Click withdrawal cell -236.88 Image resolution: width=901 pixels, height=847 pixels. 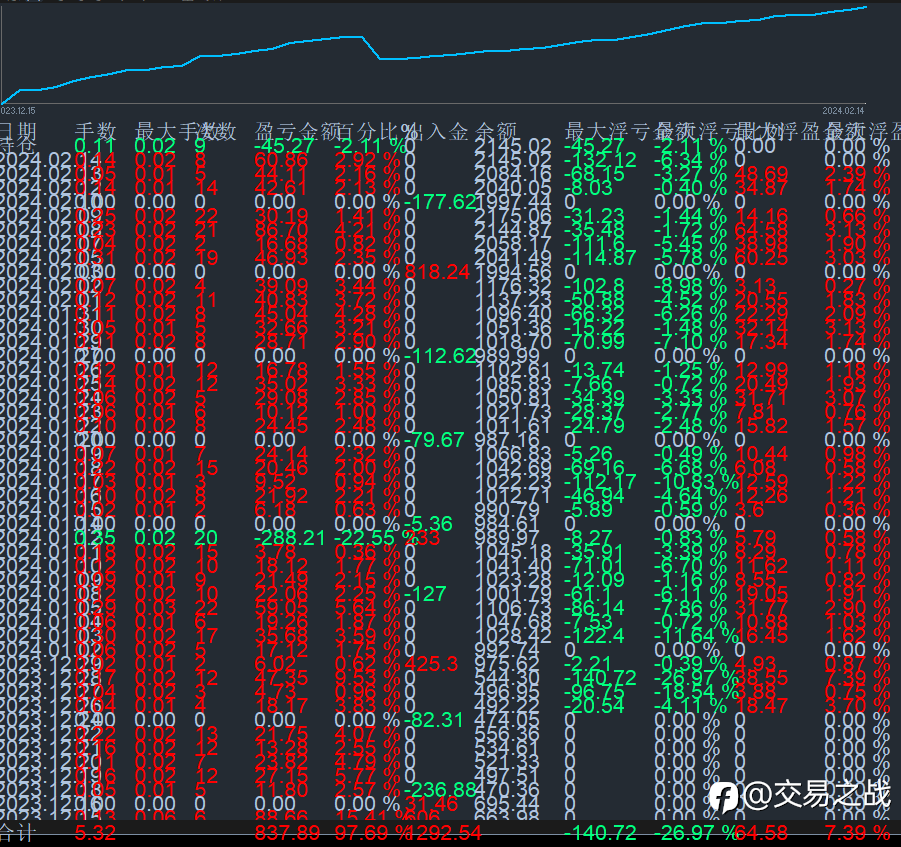(x=441, y=790)
